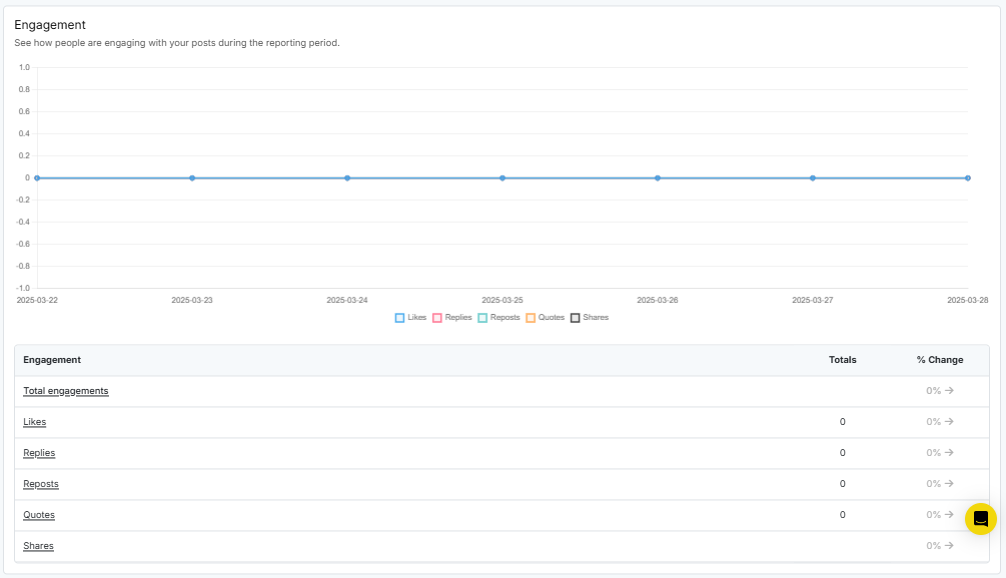
Task: Click the chart data point for 2025-03-26
Action: pyautogui.click(x=658, y=178)
